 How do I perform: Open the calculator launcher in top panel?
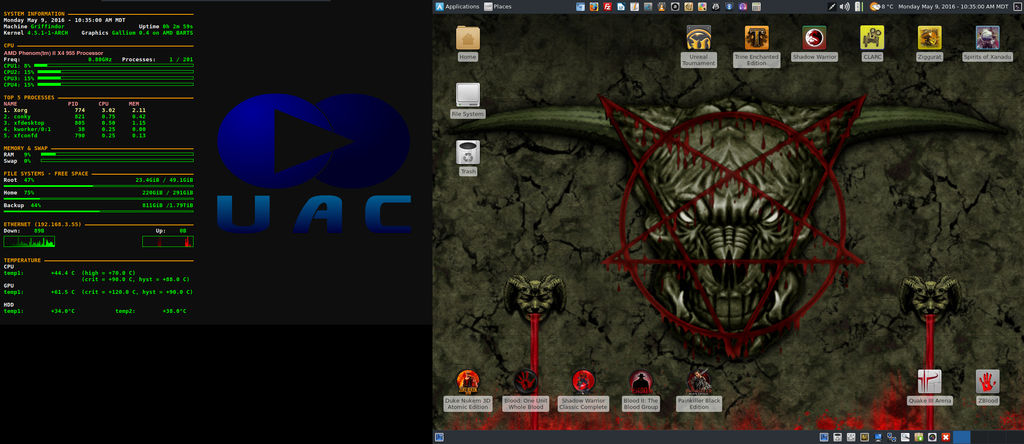pyautogui.click(x=756, y=7)
